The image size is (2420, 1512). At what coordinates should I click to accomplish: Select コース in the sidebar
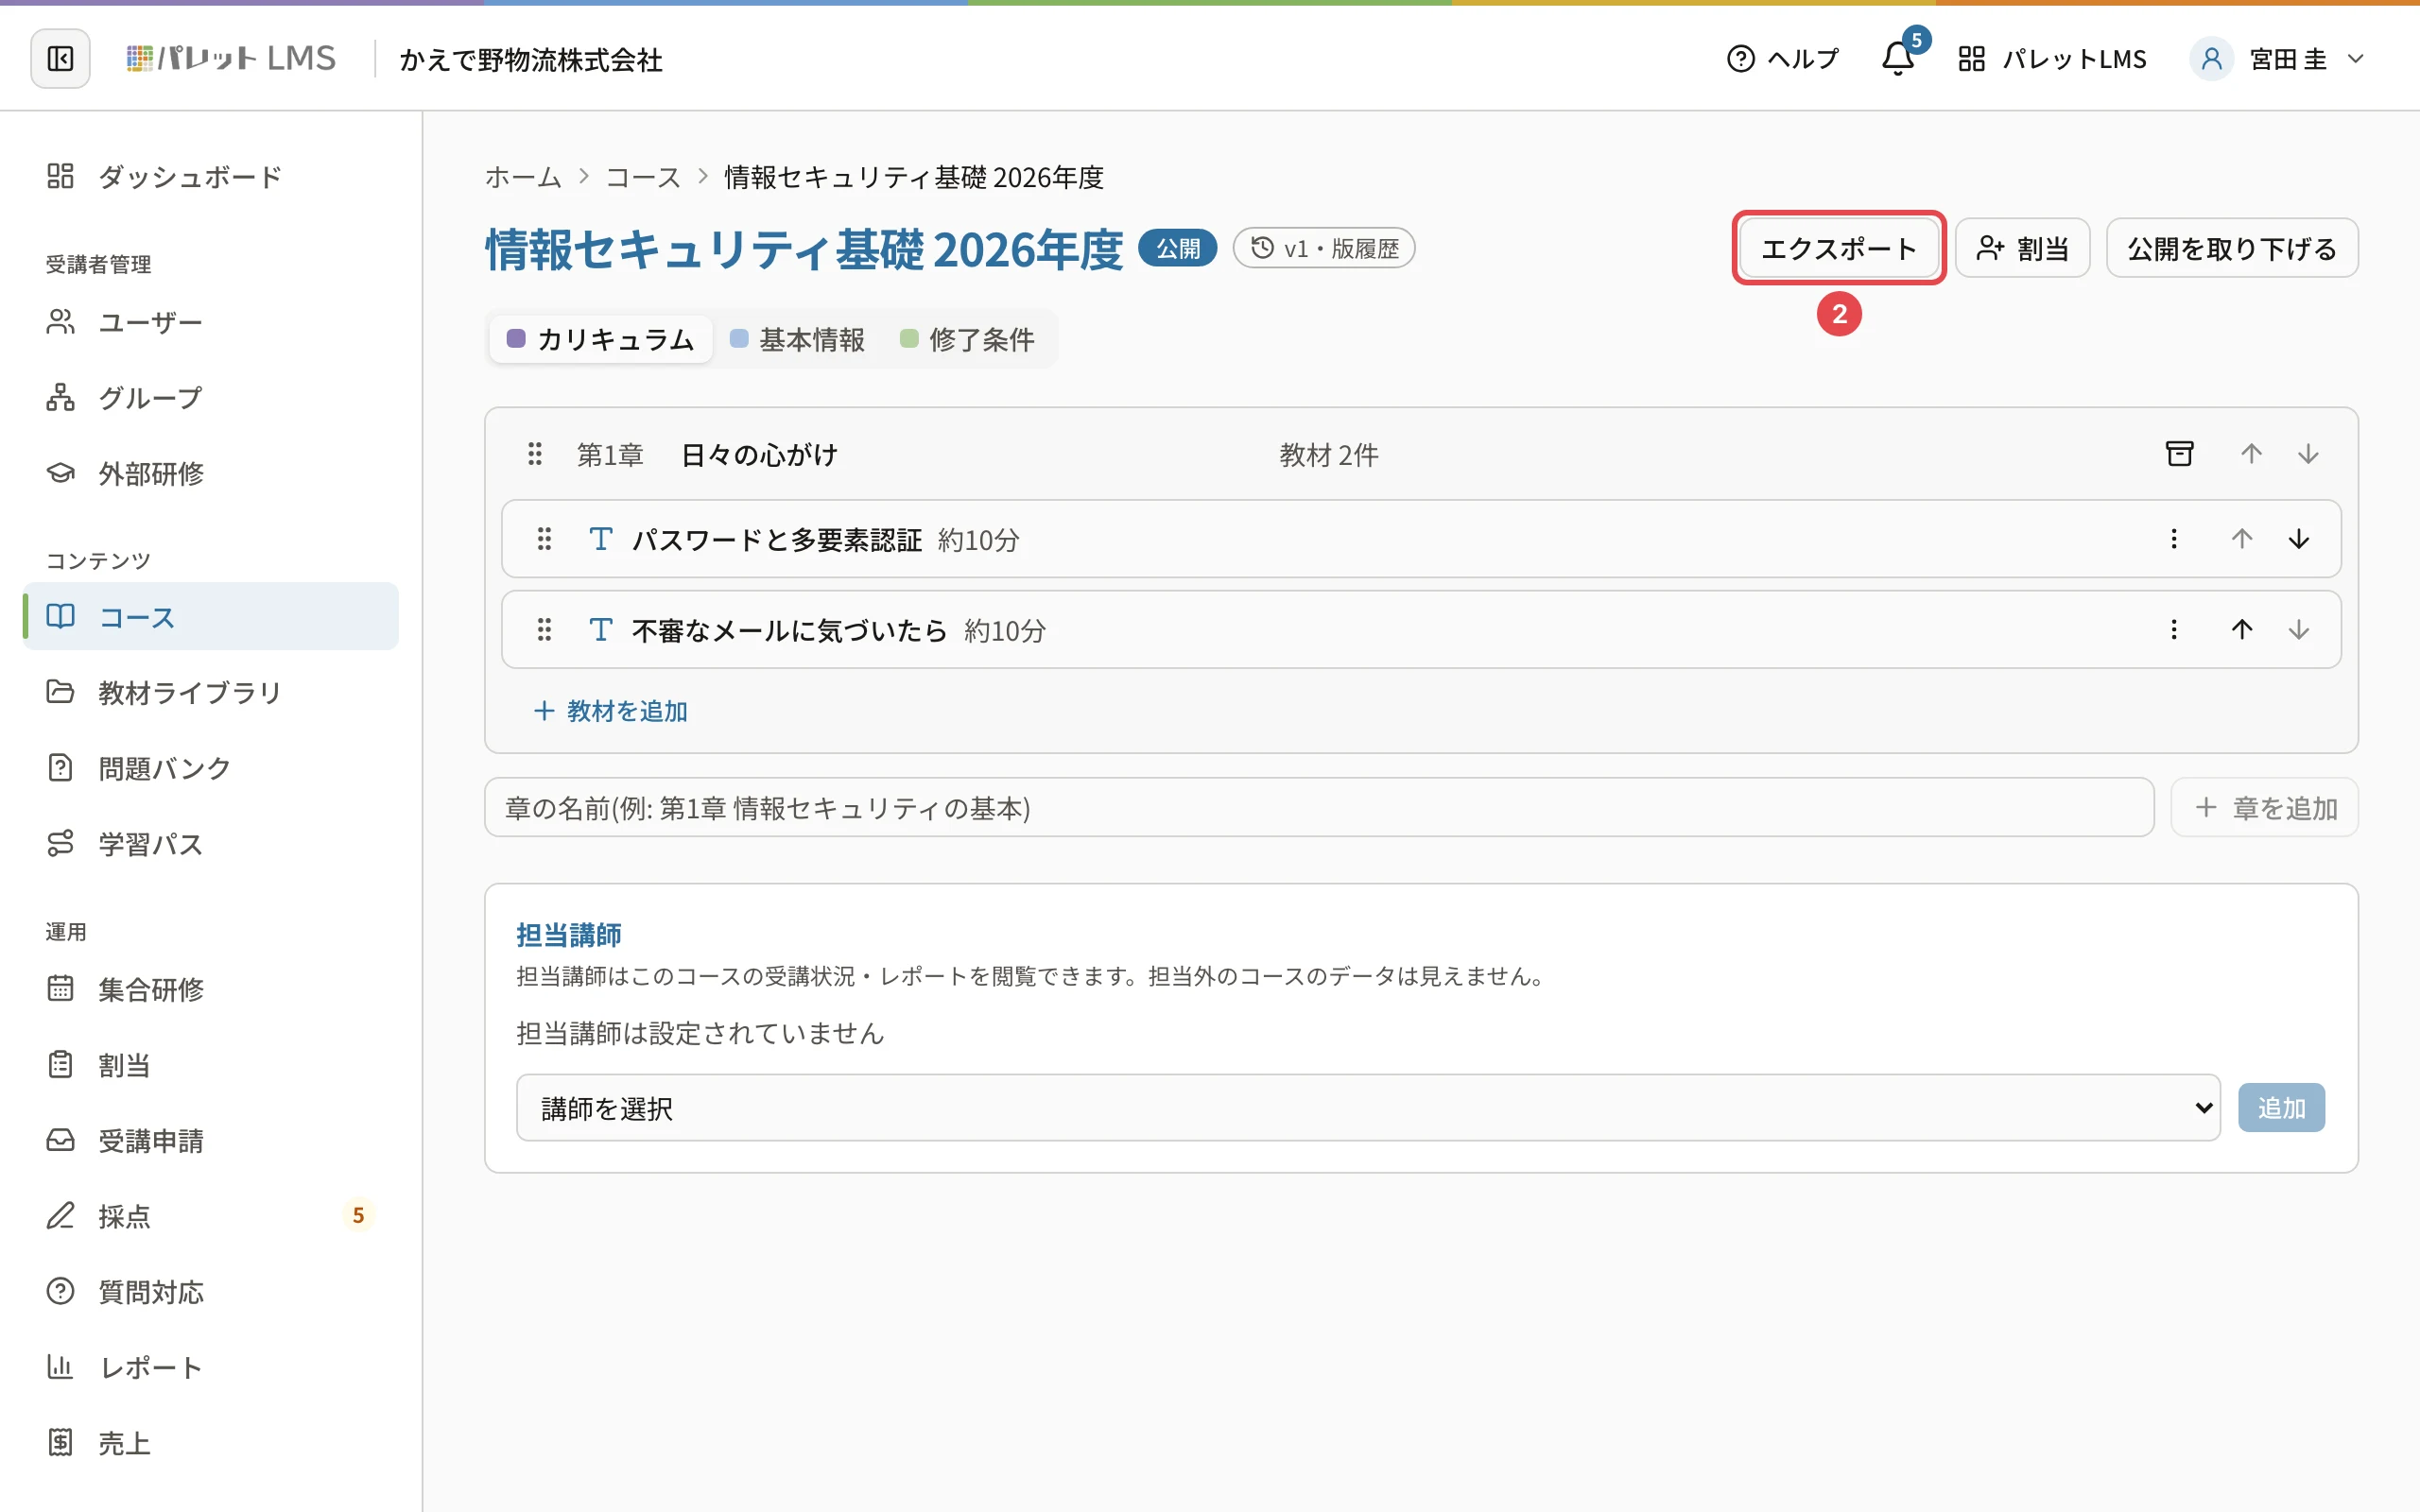point(211,617)
